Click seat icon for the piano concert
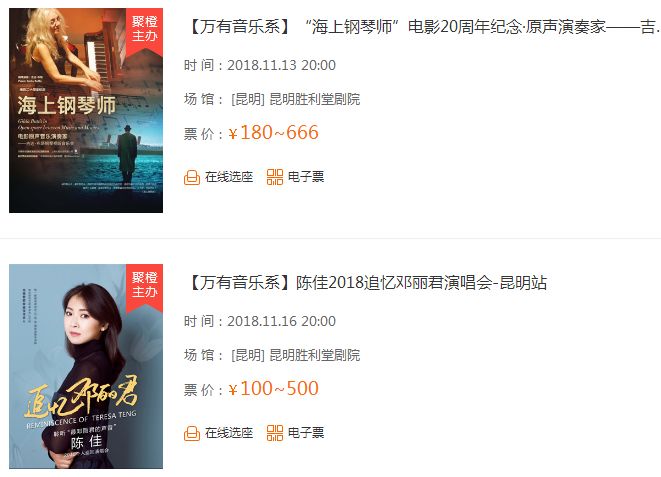The width and height of the screenshot is (661, 477). (x=192, y=177)
